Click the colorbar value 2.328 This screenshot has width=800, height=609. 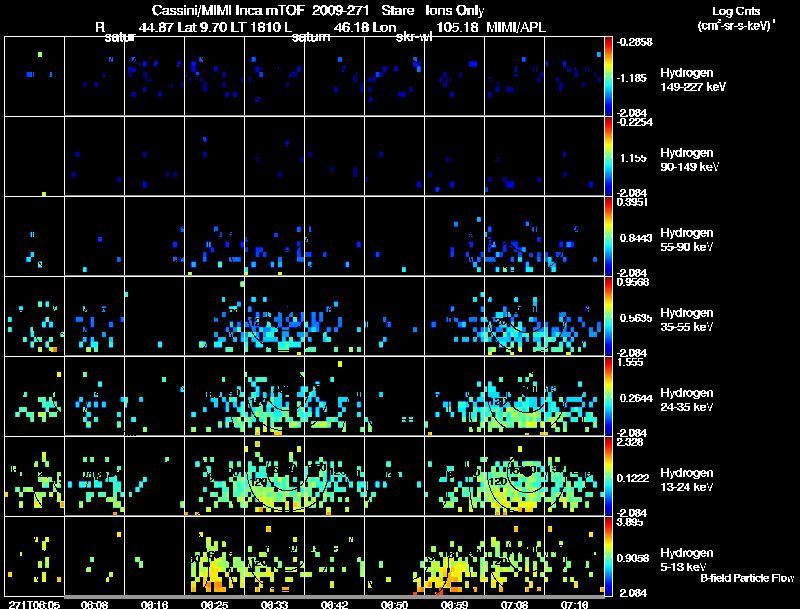point(630,442)
